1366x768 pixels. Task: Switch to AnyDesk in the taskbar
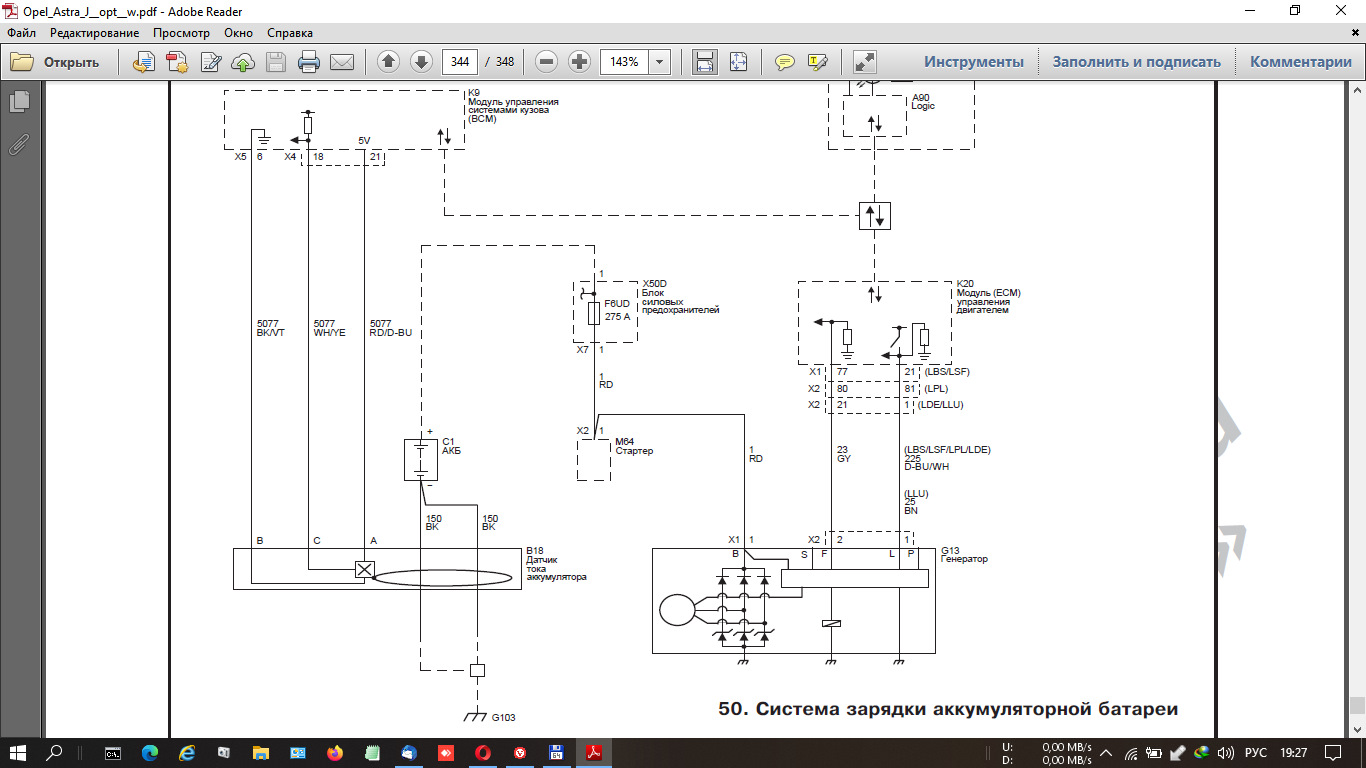pyautogui.click(x=446, y=753)
